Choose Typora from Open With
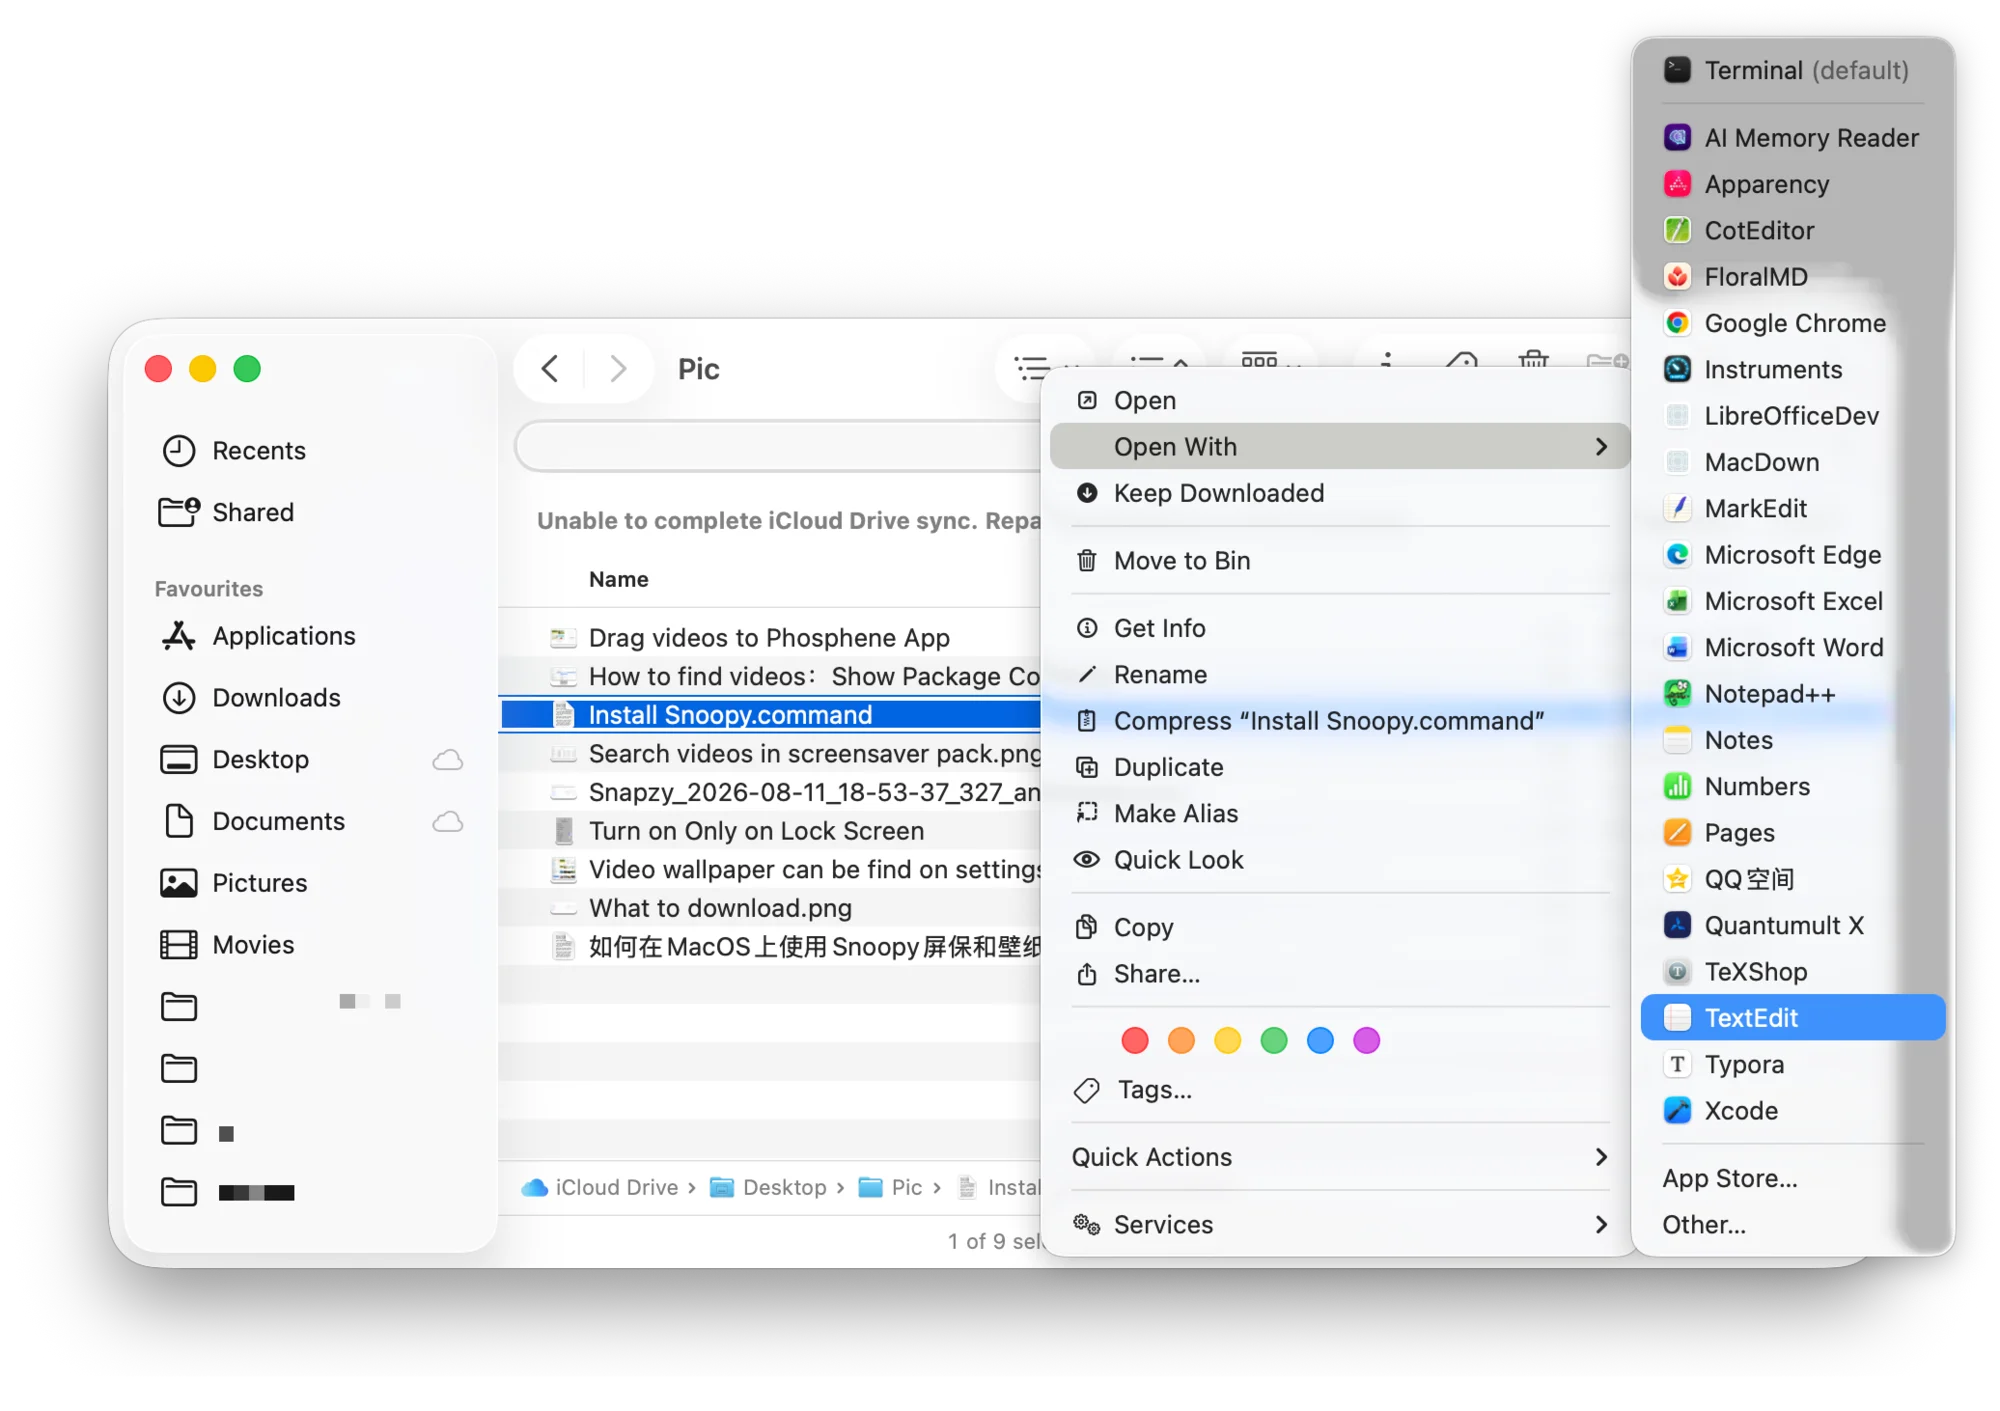This screenshot has width=2000, height=1411. click(1792, 1064)
